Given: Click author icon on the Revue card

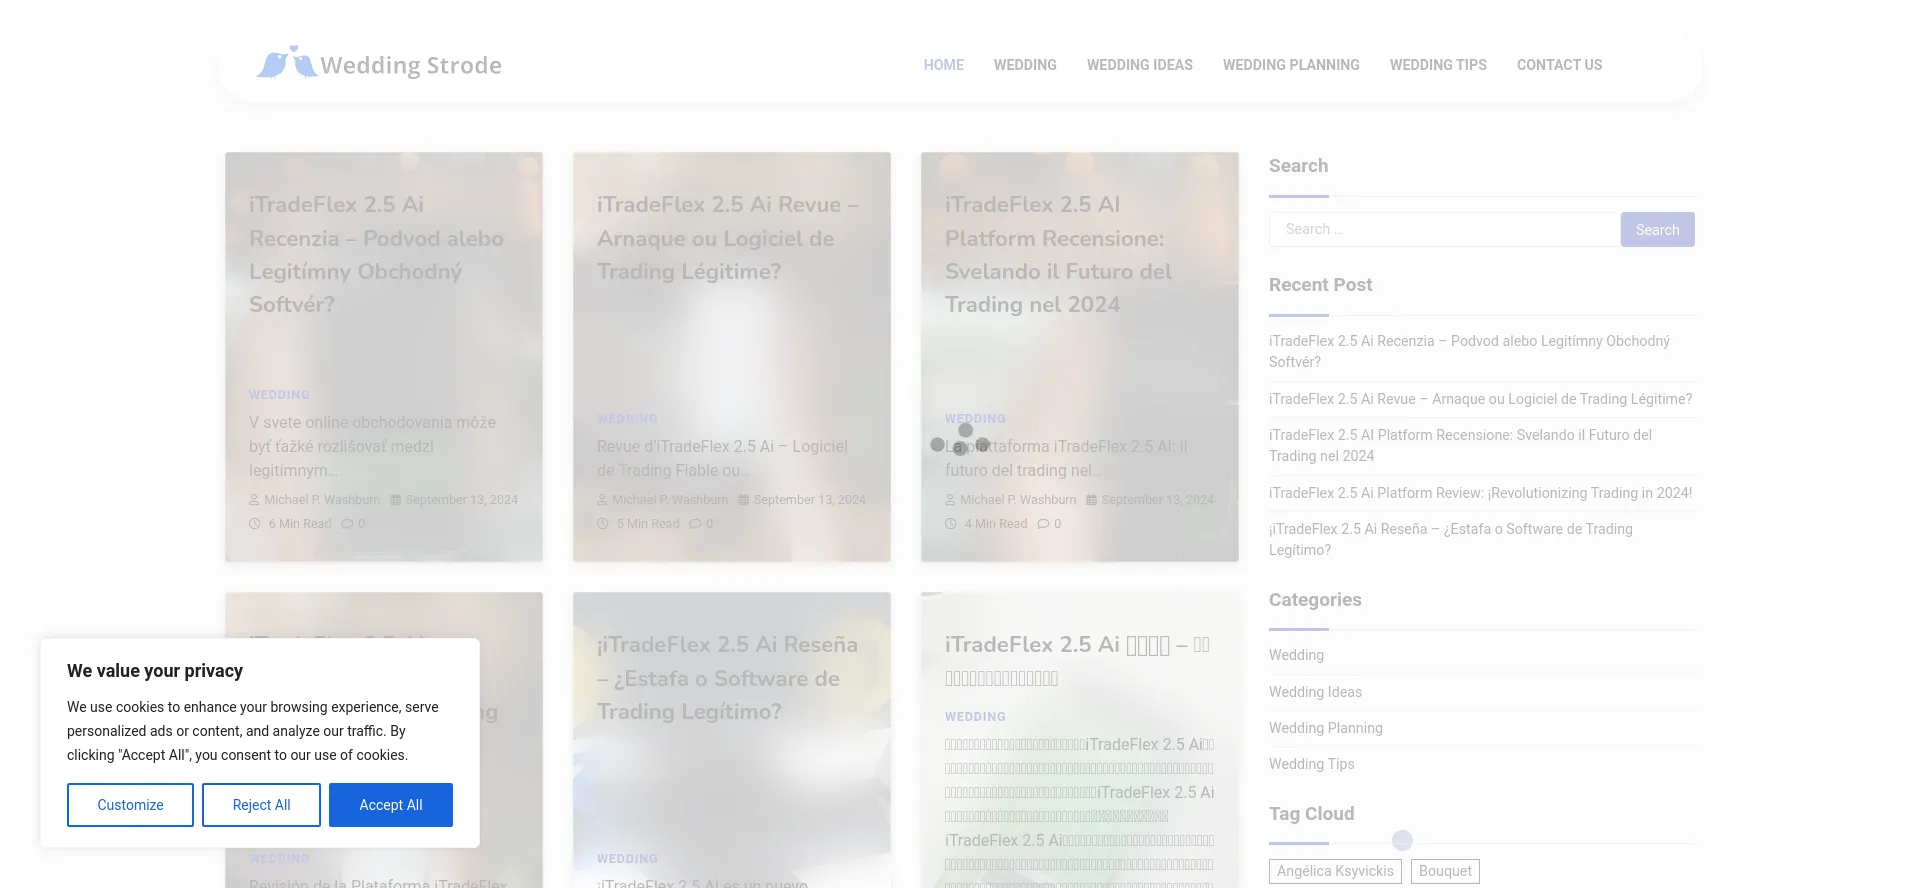Looking at the screenshot, I should click(602, 500).
